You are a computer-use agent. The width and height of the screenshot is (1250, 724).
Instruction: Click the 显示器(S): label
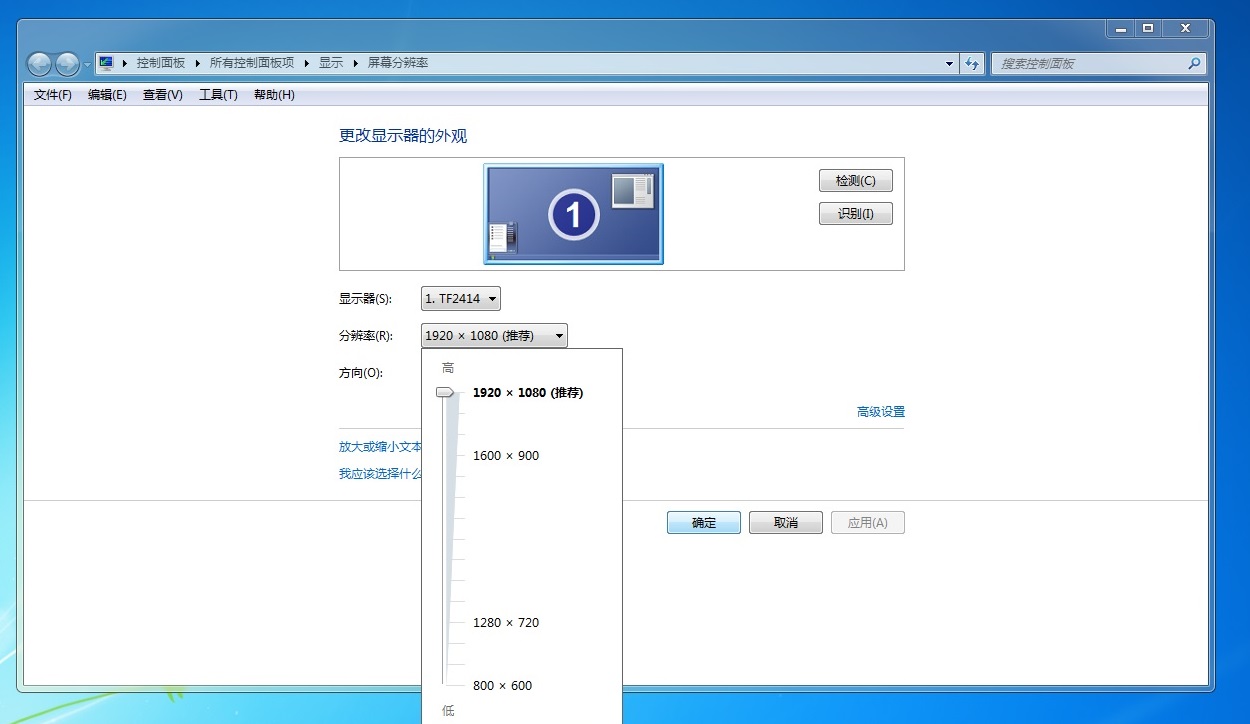point(366,299)
